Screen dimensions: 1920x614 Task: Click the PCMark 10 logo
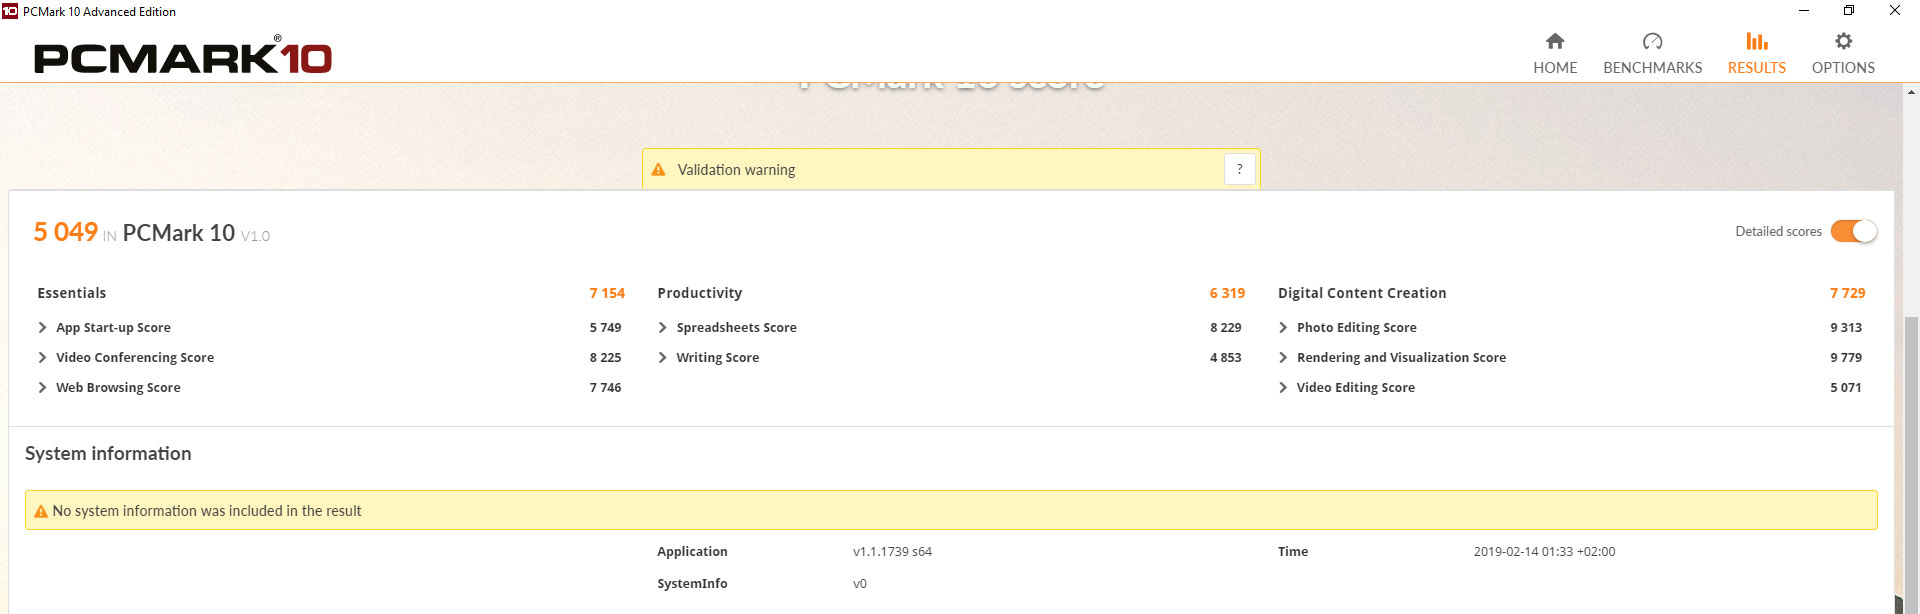pyautogui.click(x=183, y=57)
